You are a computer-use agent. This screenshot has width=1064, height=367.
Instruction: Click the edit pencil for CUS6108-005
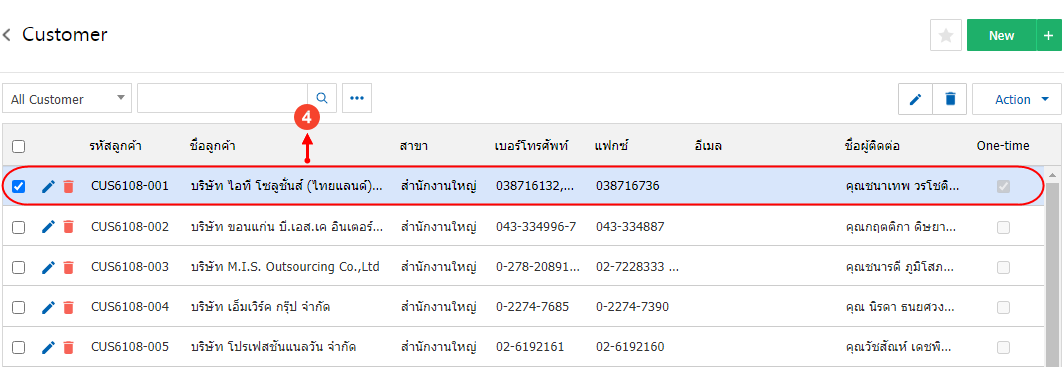48,347
